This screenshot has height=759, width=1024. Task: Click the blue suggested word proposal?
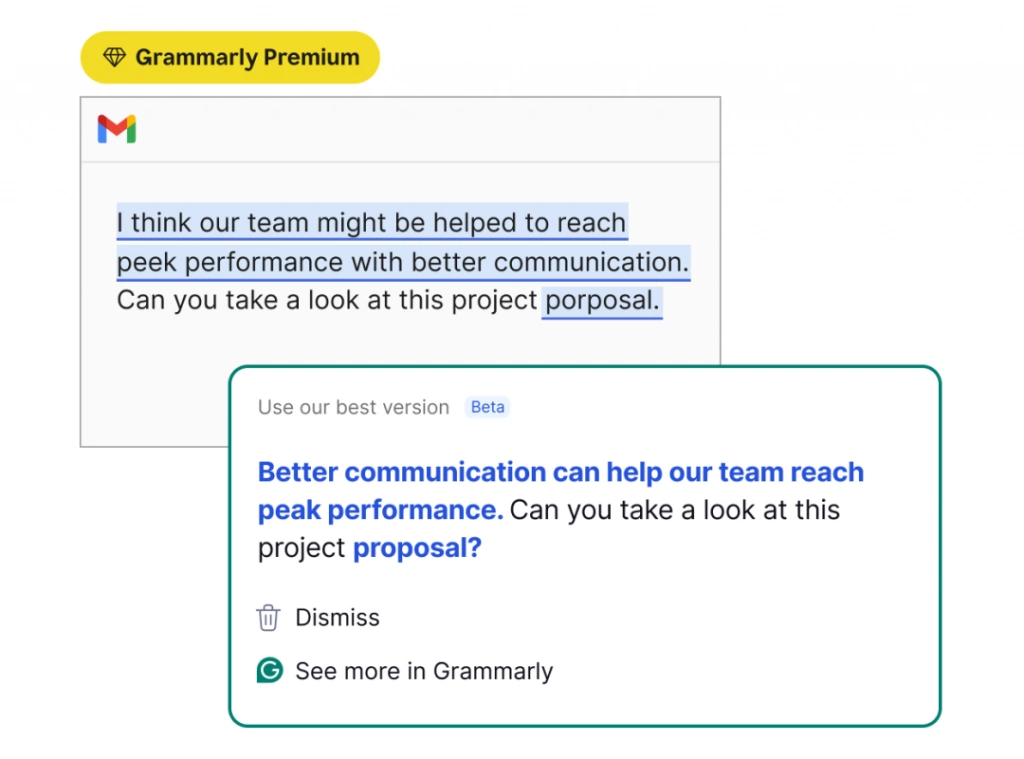(x=417, y=548)
